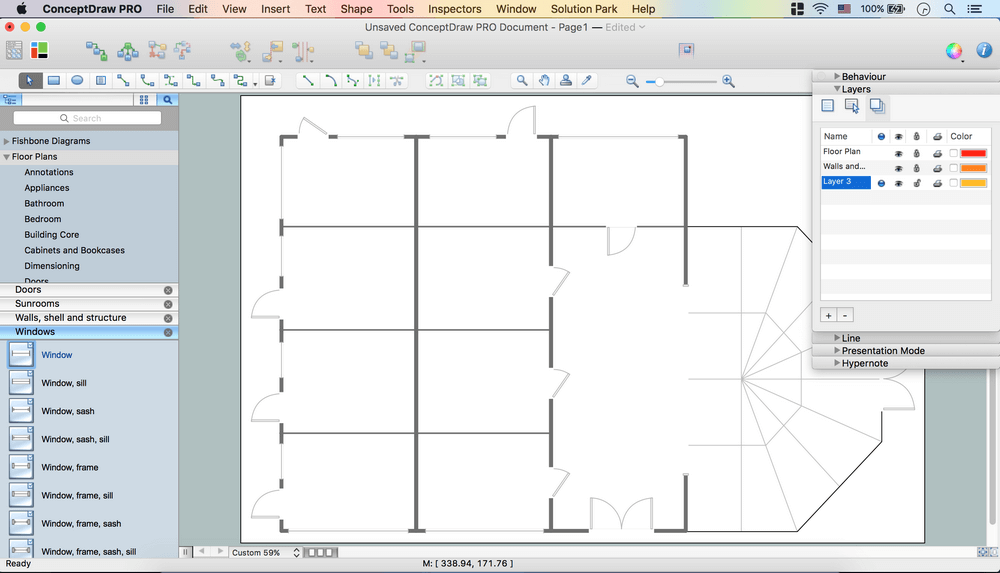Image resolution: width=1000 pixels, height=573 pixels.
Task: Pick the eyedropper tool
Action: coord(587,81)
